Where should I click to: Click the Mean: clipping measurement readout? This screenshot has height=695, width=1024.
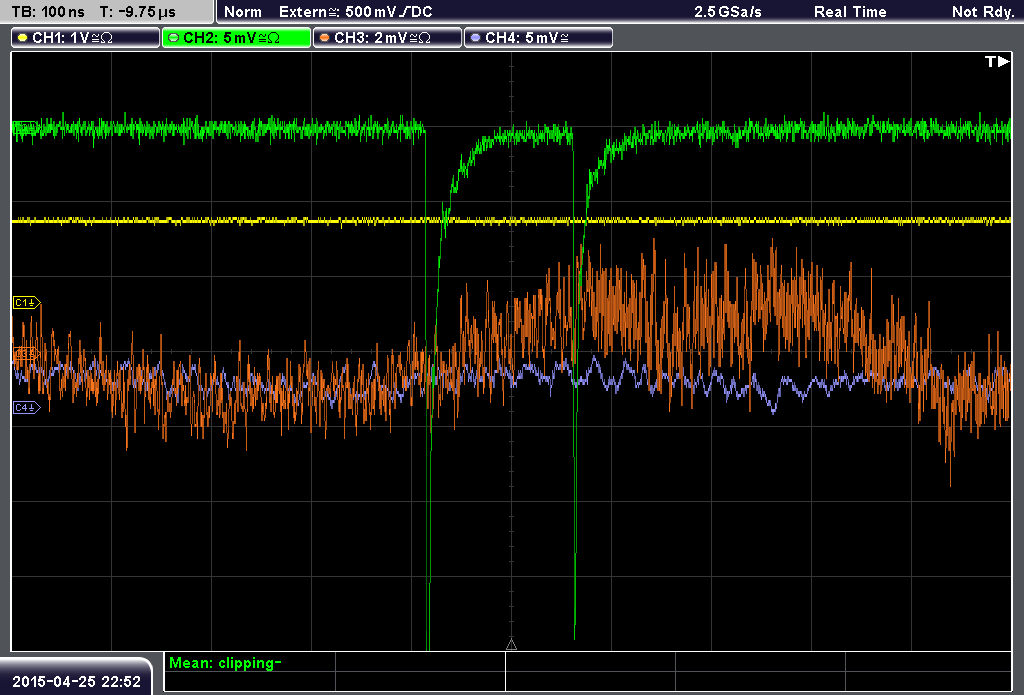point(225,663)
